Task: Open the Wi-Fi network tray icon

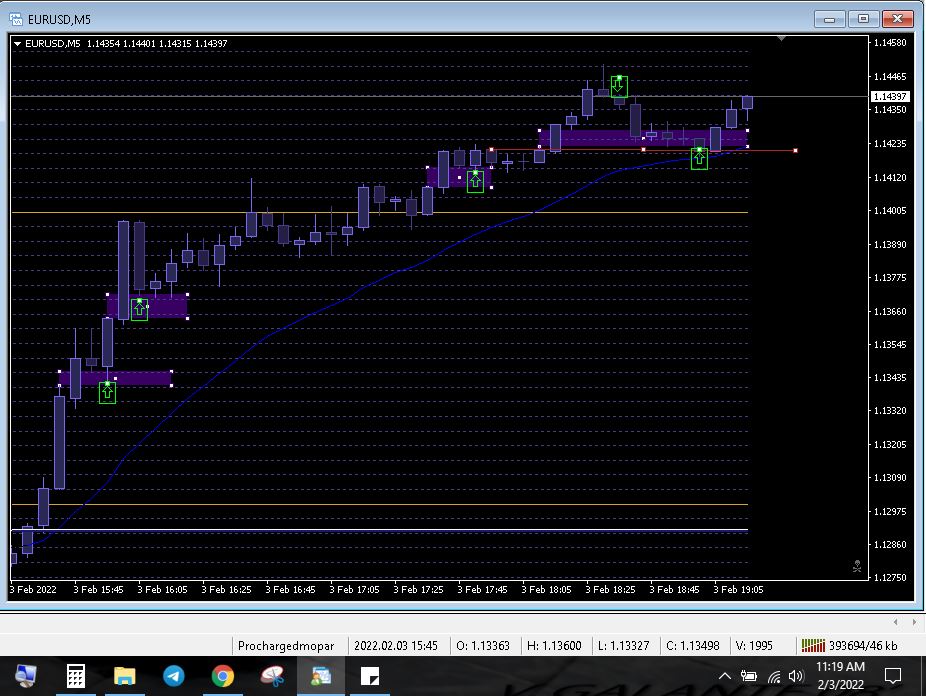Action: tap(774, 677)
